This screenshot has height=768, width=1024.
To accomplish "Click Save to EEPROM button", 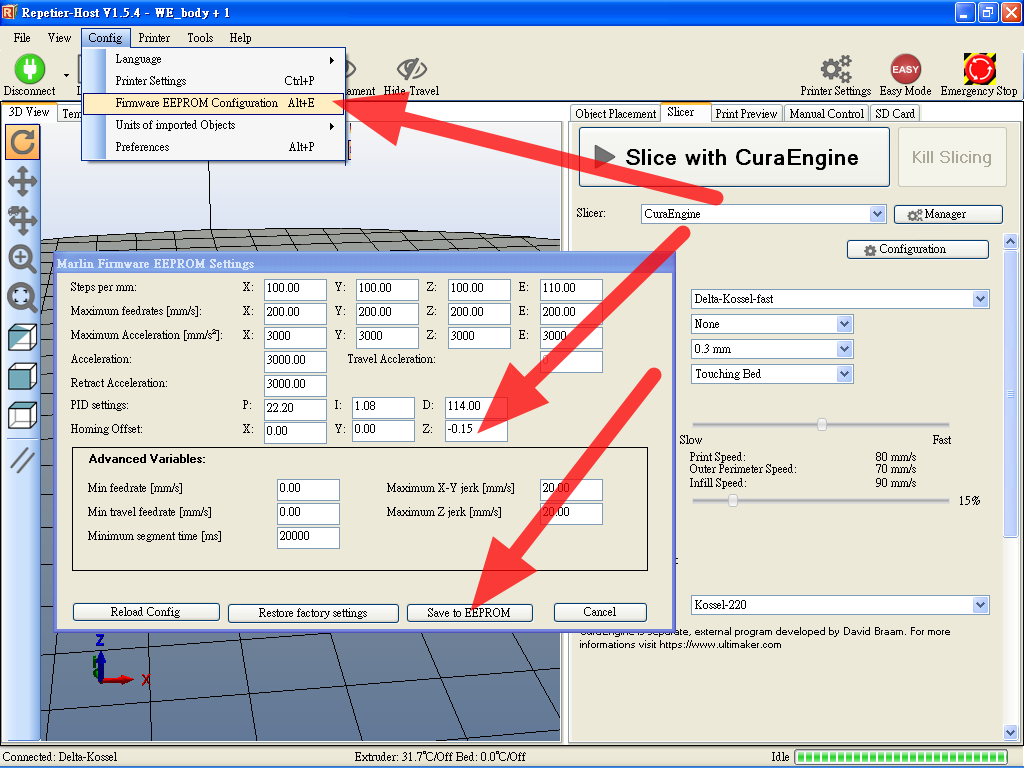I will click(x=470, y=613).
